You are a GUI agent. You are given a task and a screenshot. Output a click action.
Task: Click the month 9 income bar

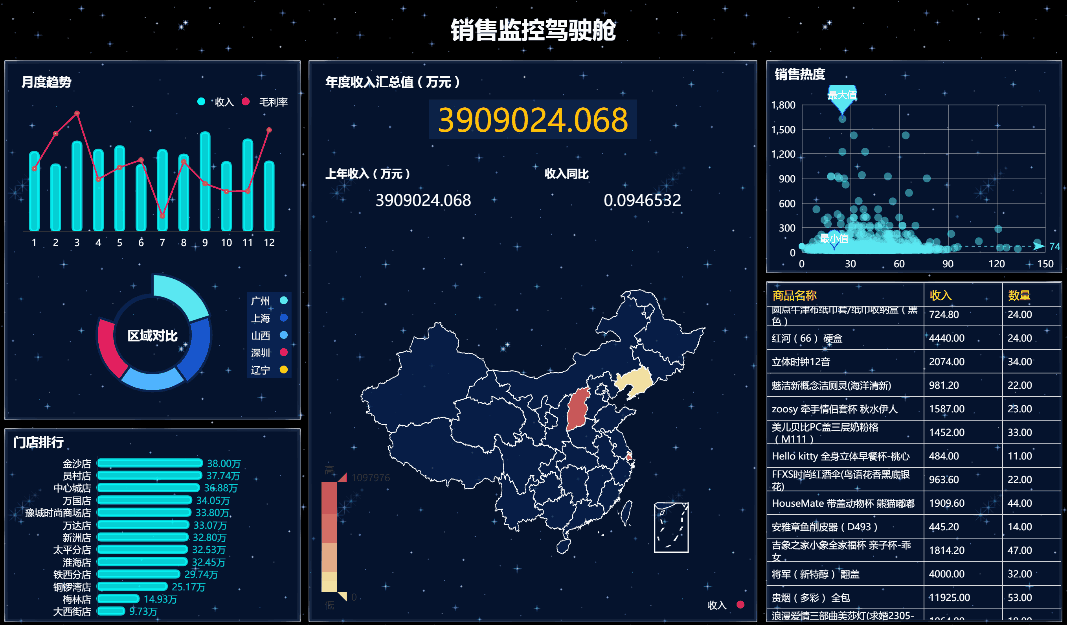[205, 181]
